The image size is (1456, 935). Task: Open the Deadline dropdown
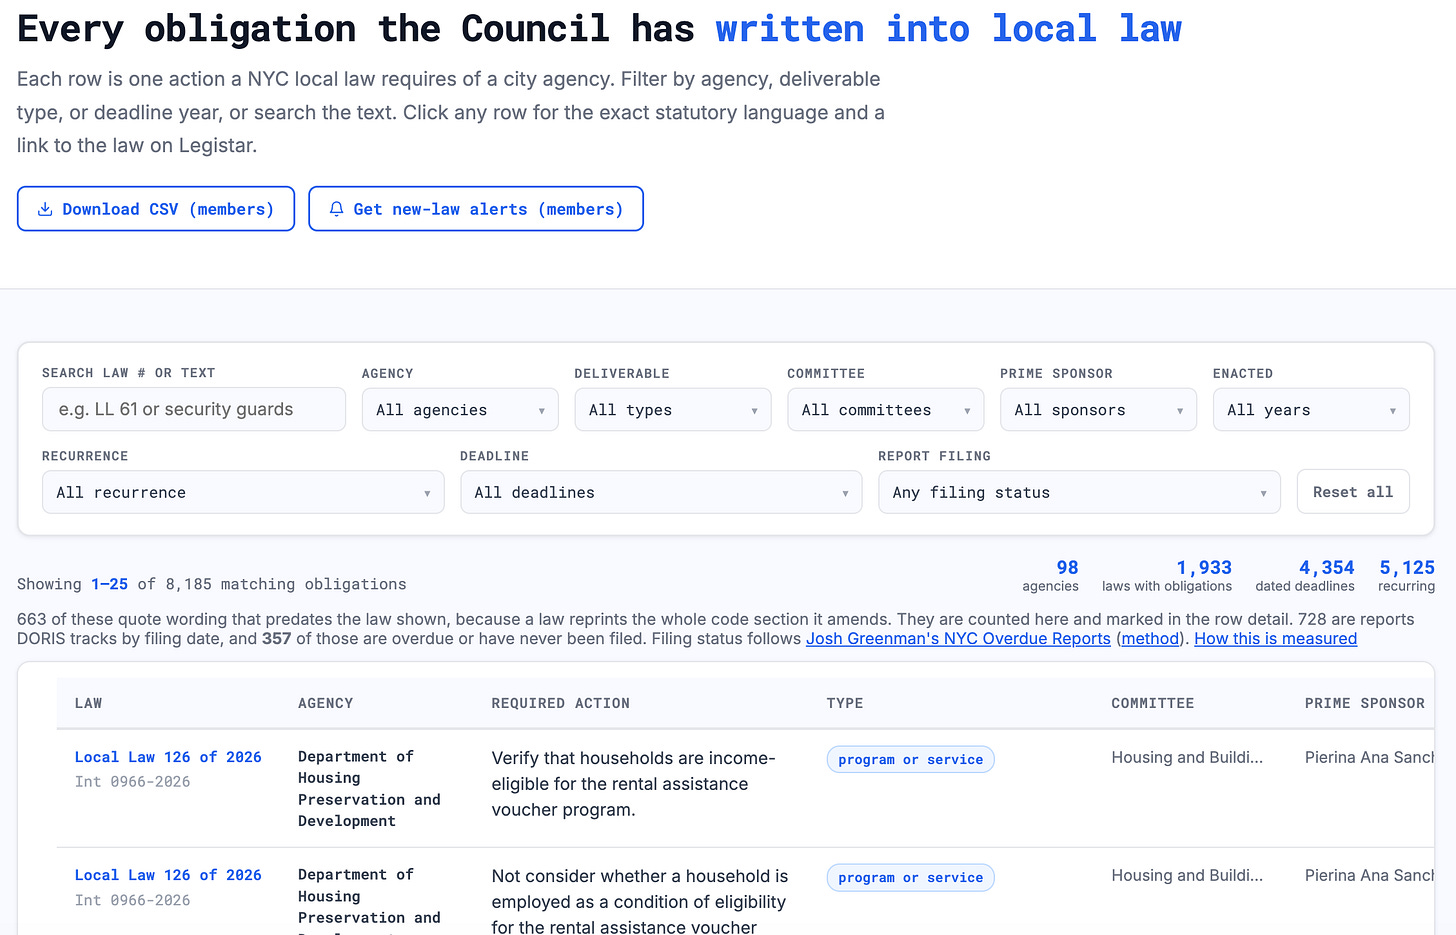[x=661, y=492]
